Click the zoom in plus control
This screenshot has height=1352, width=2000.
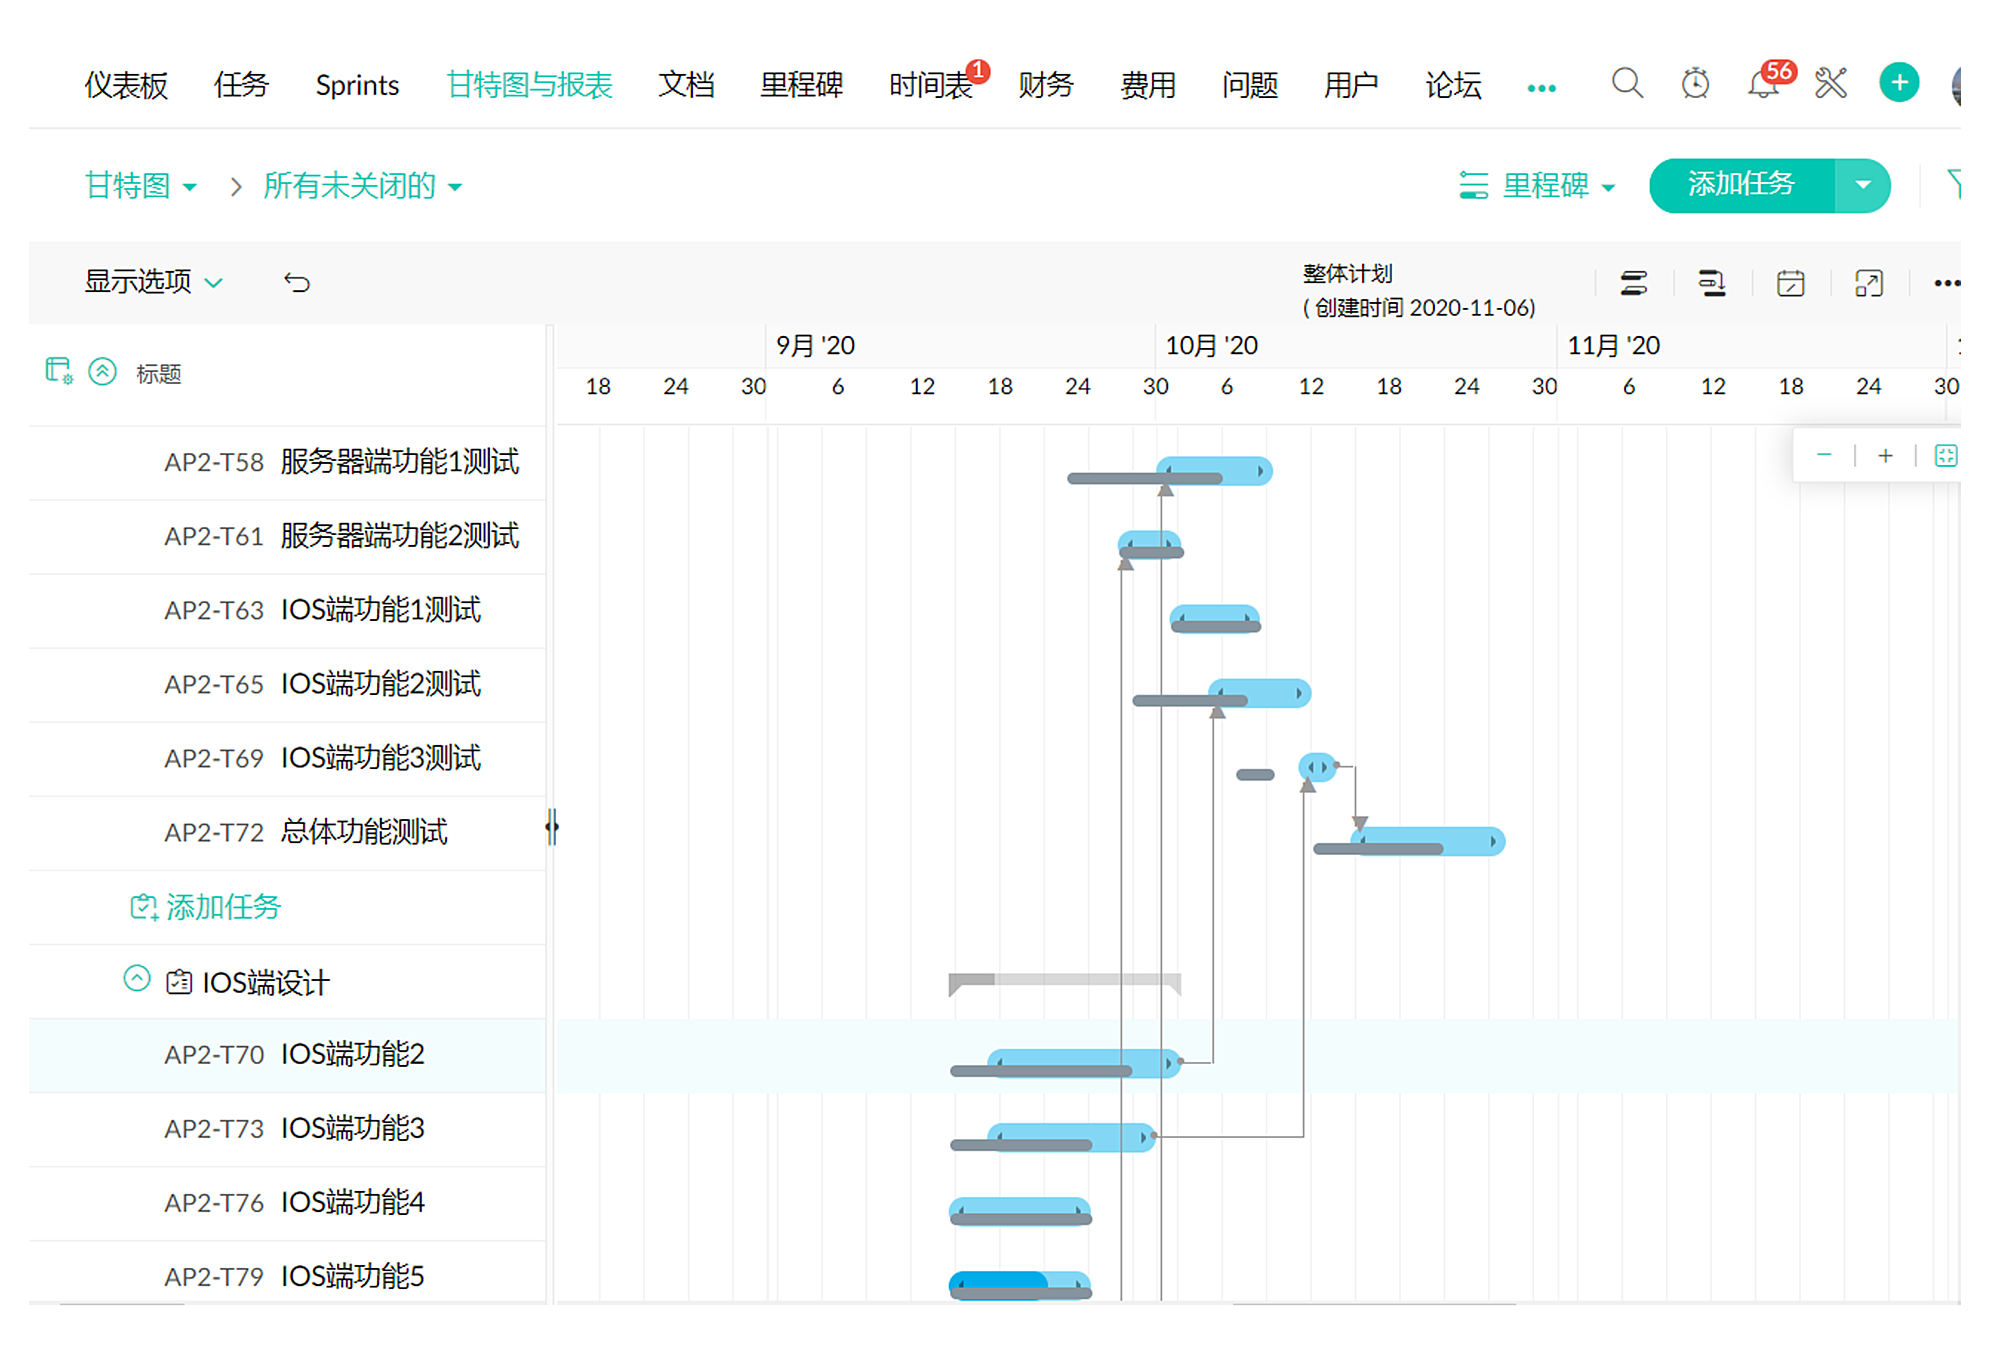tap(1885, 456)
